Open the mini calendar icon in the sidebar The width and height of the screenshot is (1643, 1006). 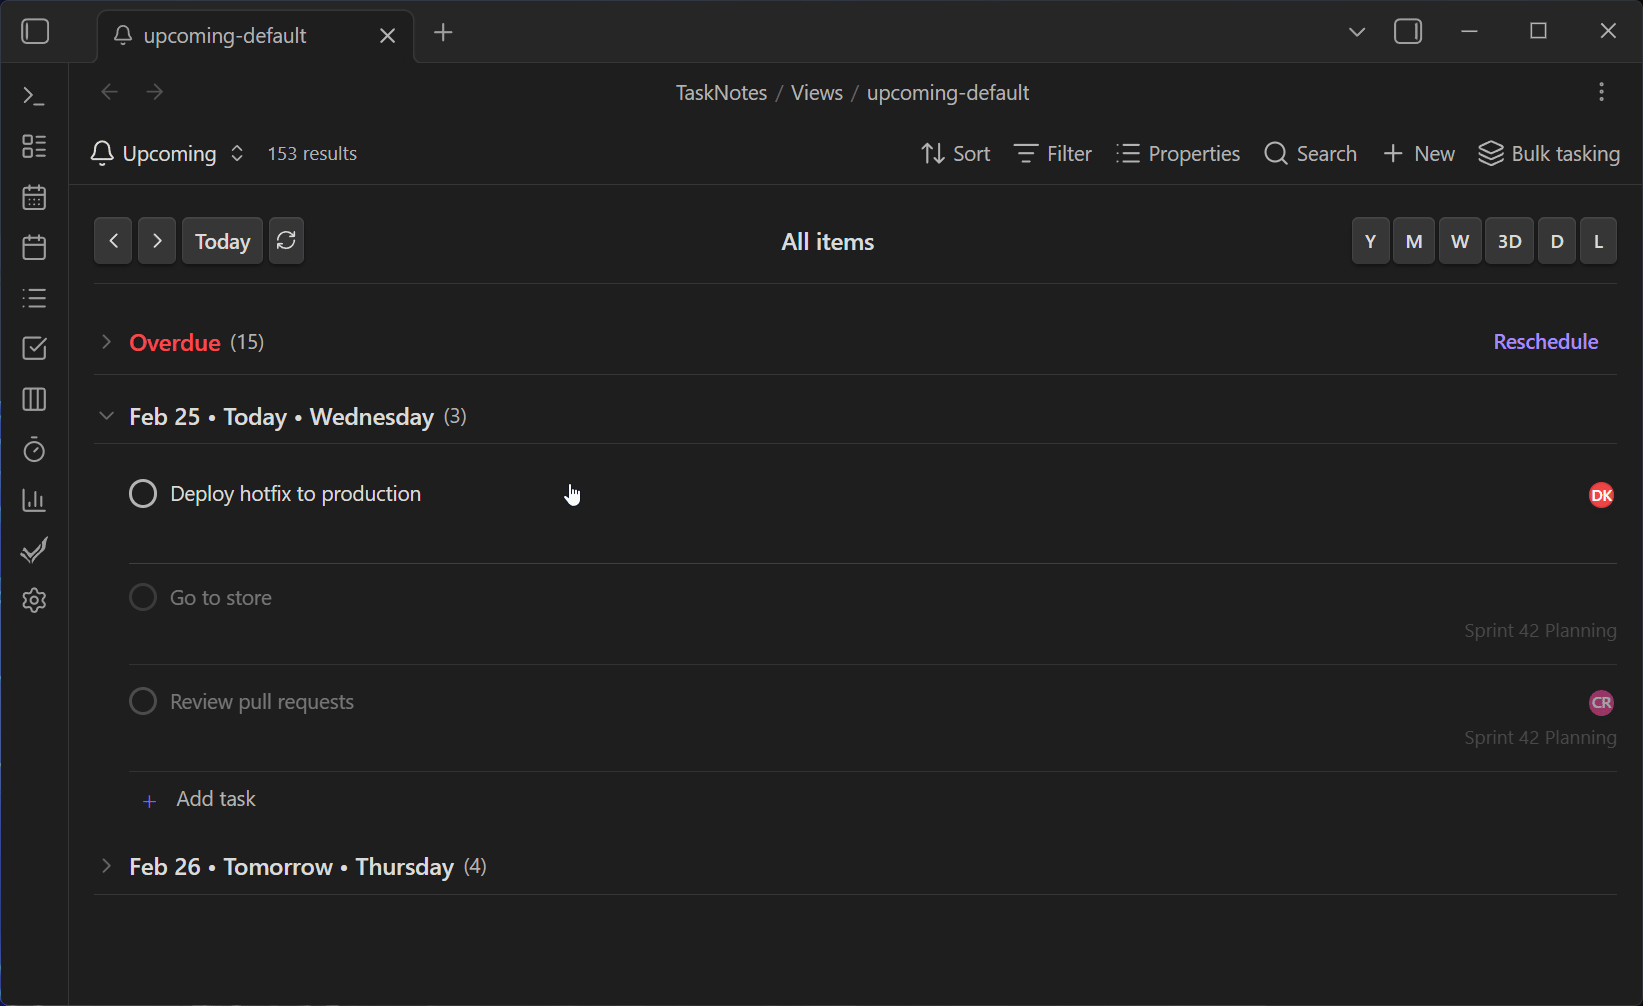[x=33, y=247]
